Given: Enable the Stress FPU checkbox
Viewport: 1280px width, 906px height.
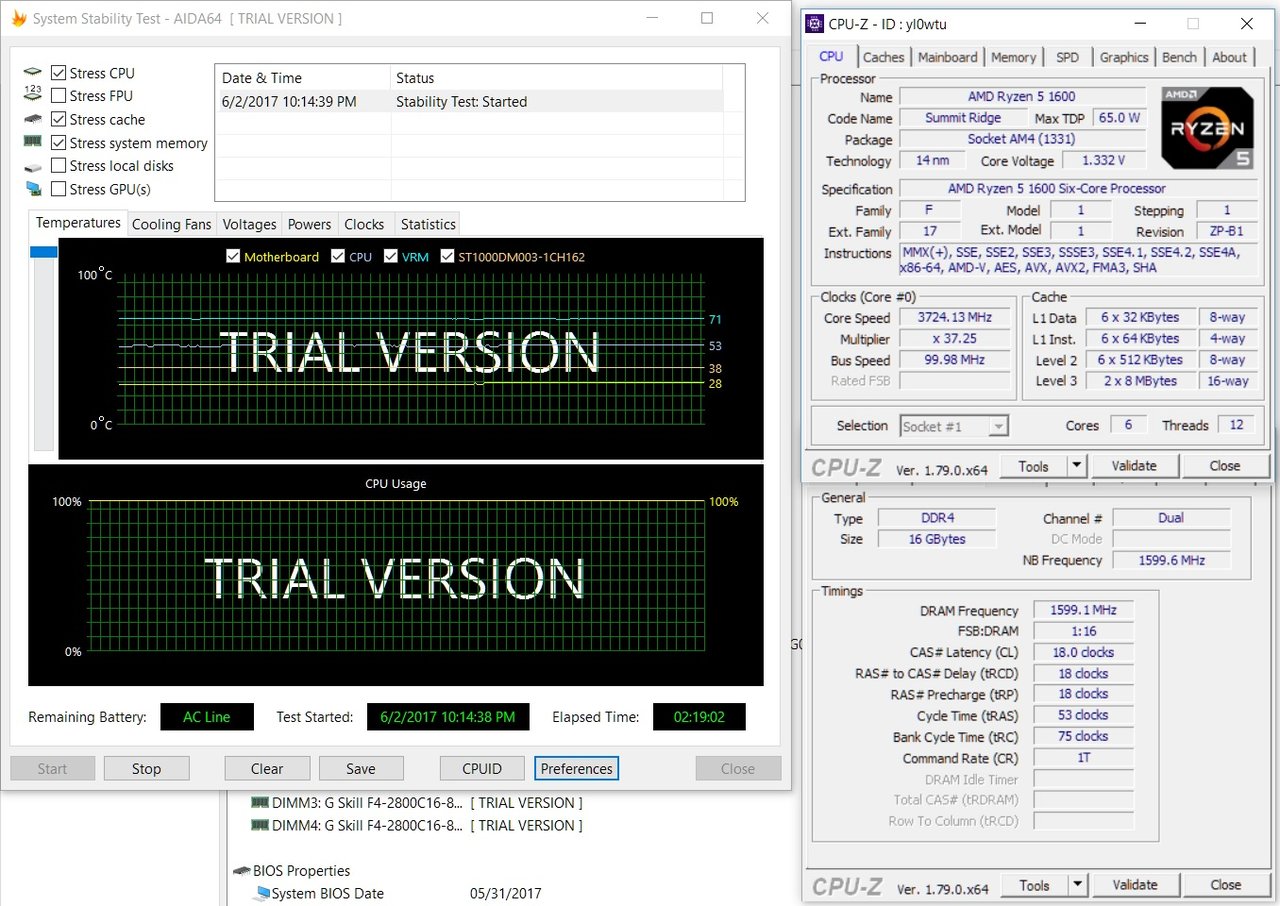Looking at the screenshot, I should point(59,96).
